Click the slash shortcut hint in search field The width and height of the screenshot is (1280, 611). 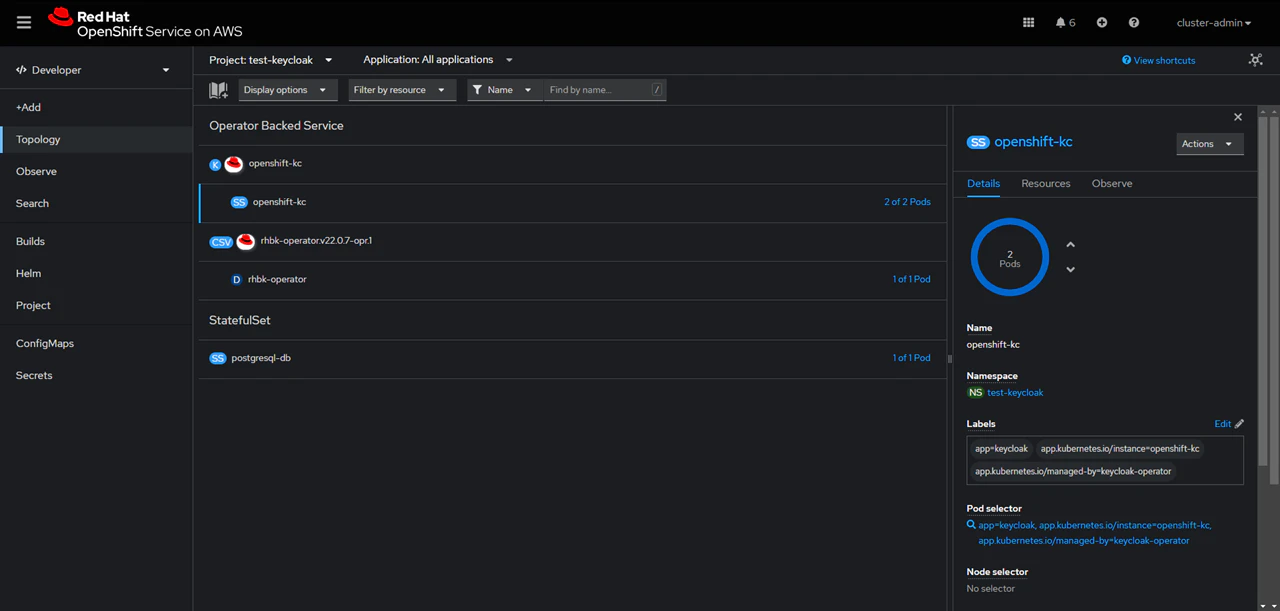click(656, 90)
